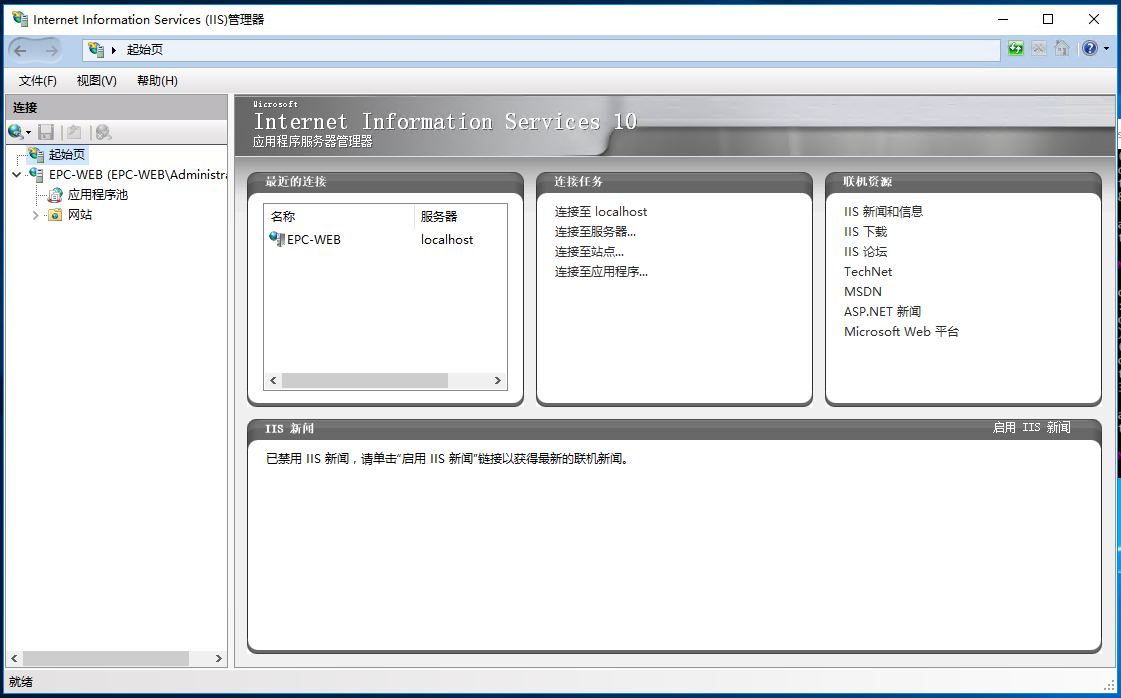Viewport: 1121px width, 698px height.
Task: Select 应用程序池 in the tree
Action: pos(98,195)
